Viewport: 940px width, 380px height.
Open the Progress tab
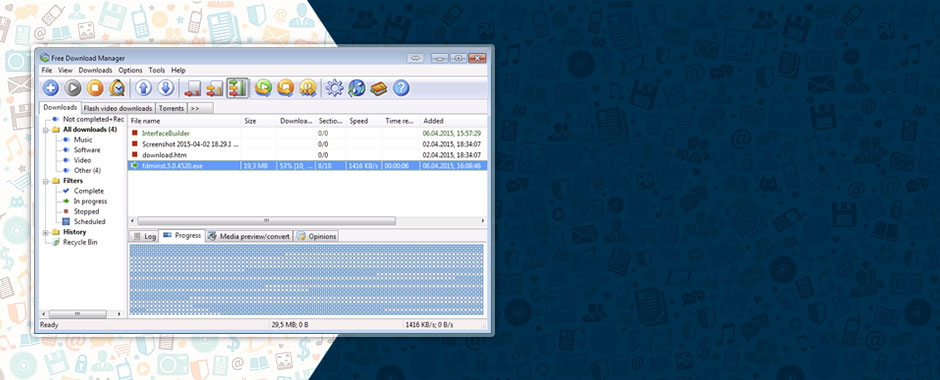pos(182,236)
